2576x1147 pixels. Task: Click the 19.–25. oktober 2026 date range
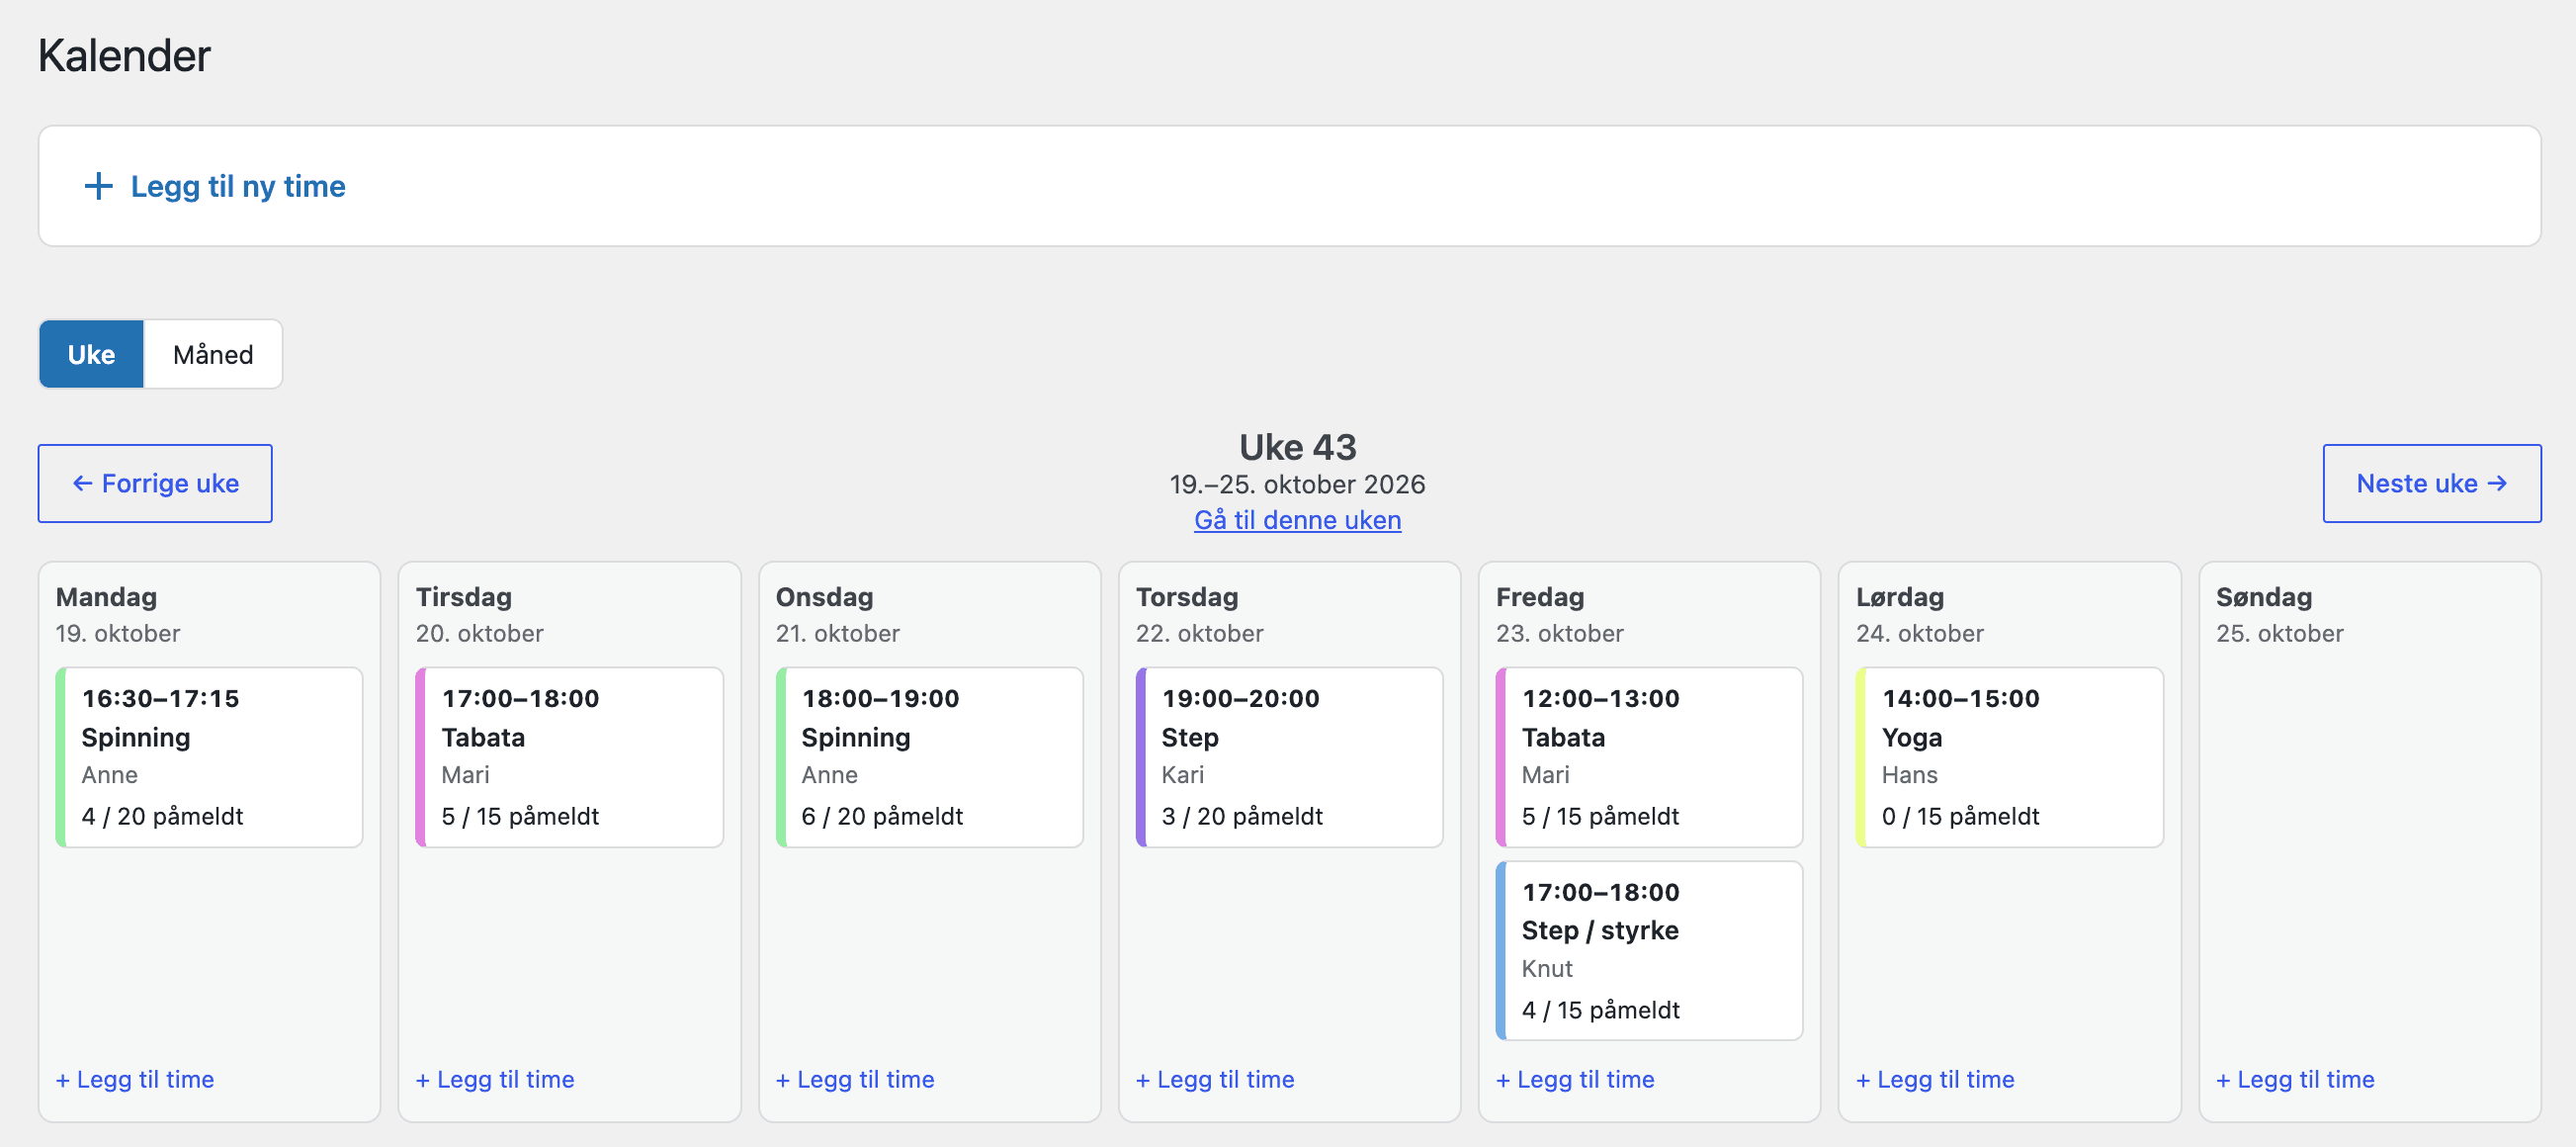tap(1297, 484)
